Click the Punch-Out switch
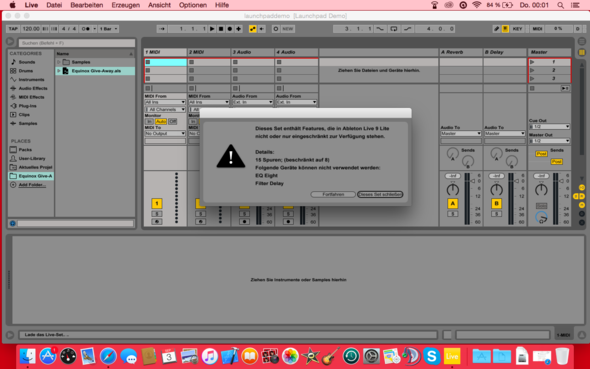The height and width of the screenshot is (369, 590). [407, 29]
